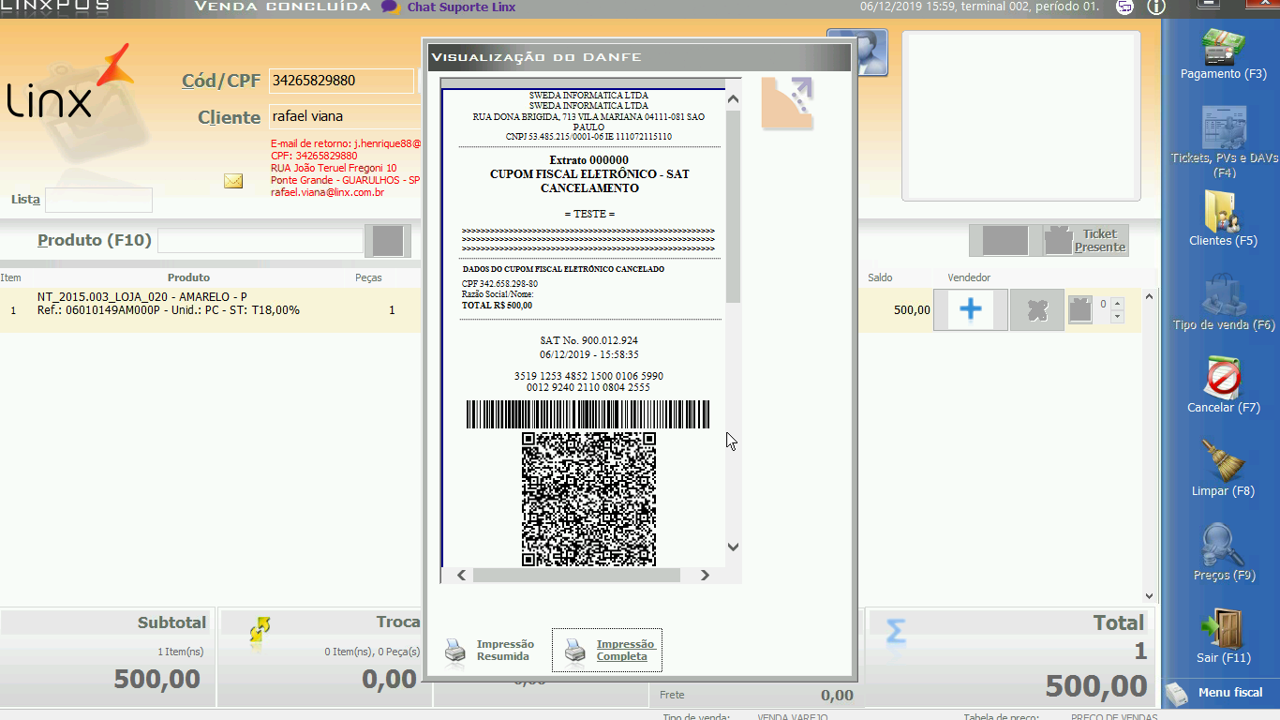1280x720 pixels.
Task: Click the Saldo column header
Action: [880, 278]
